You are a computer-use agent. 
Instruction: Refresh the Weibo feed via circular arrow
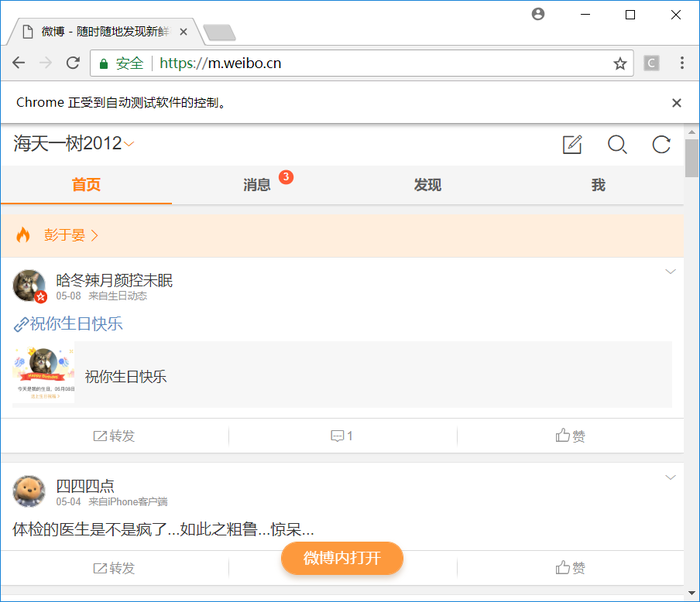(x=661, y=144)
